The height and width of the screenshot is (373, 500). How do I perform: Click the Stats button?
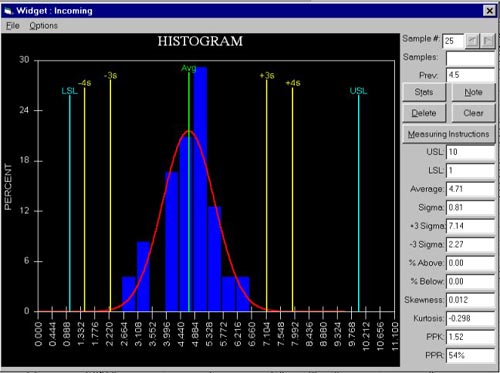tap(424, 92)
